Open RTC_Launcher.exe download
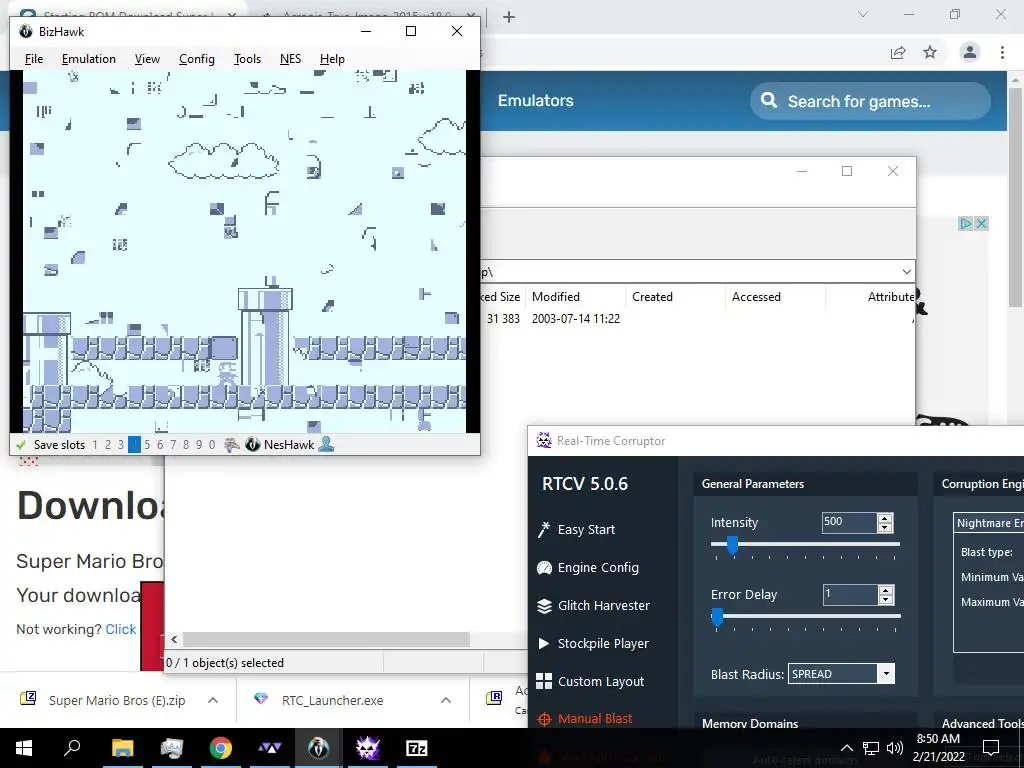This screenshot has height=768, width=1024. tap(332, 700)
